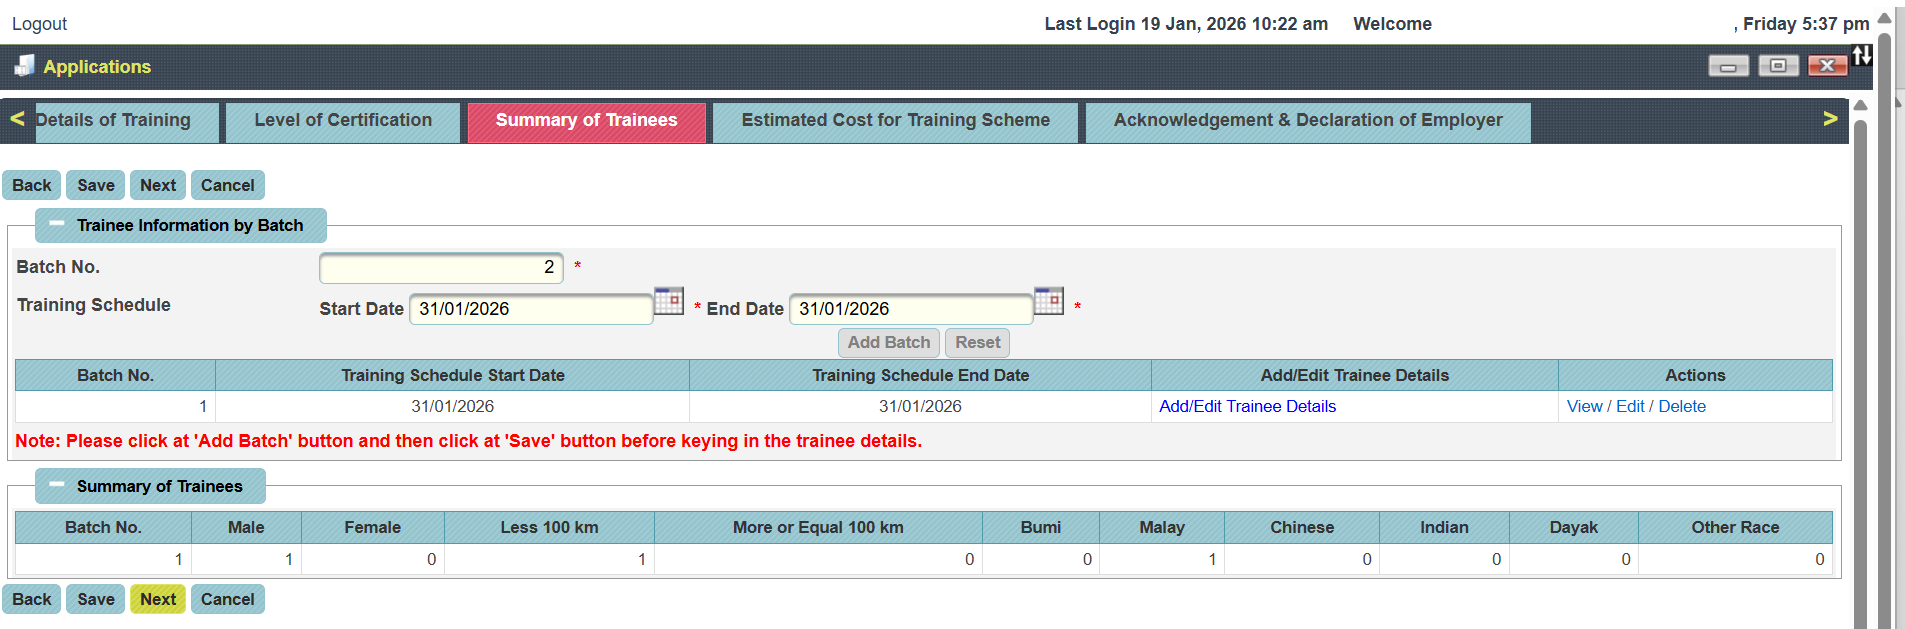This screenshot has height=629, width=1905.
Task: Click the up-down arrows toggle icon
Action: (1862, 56)
